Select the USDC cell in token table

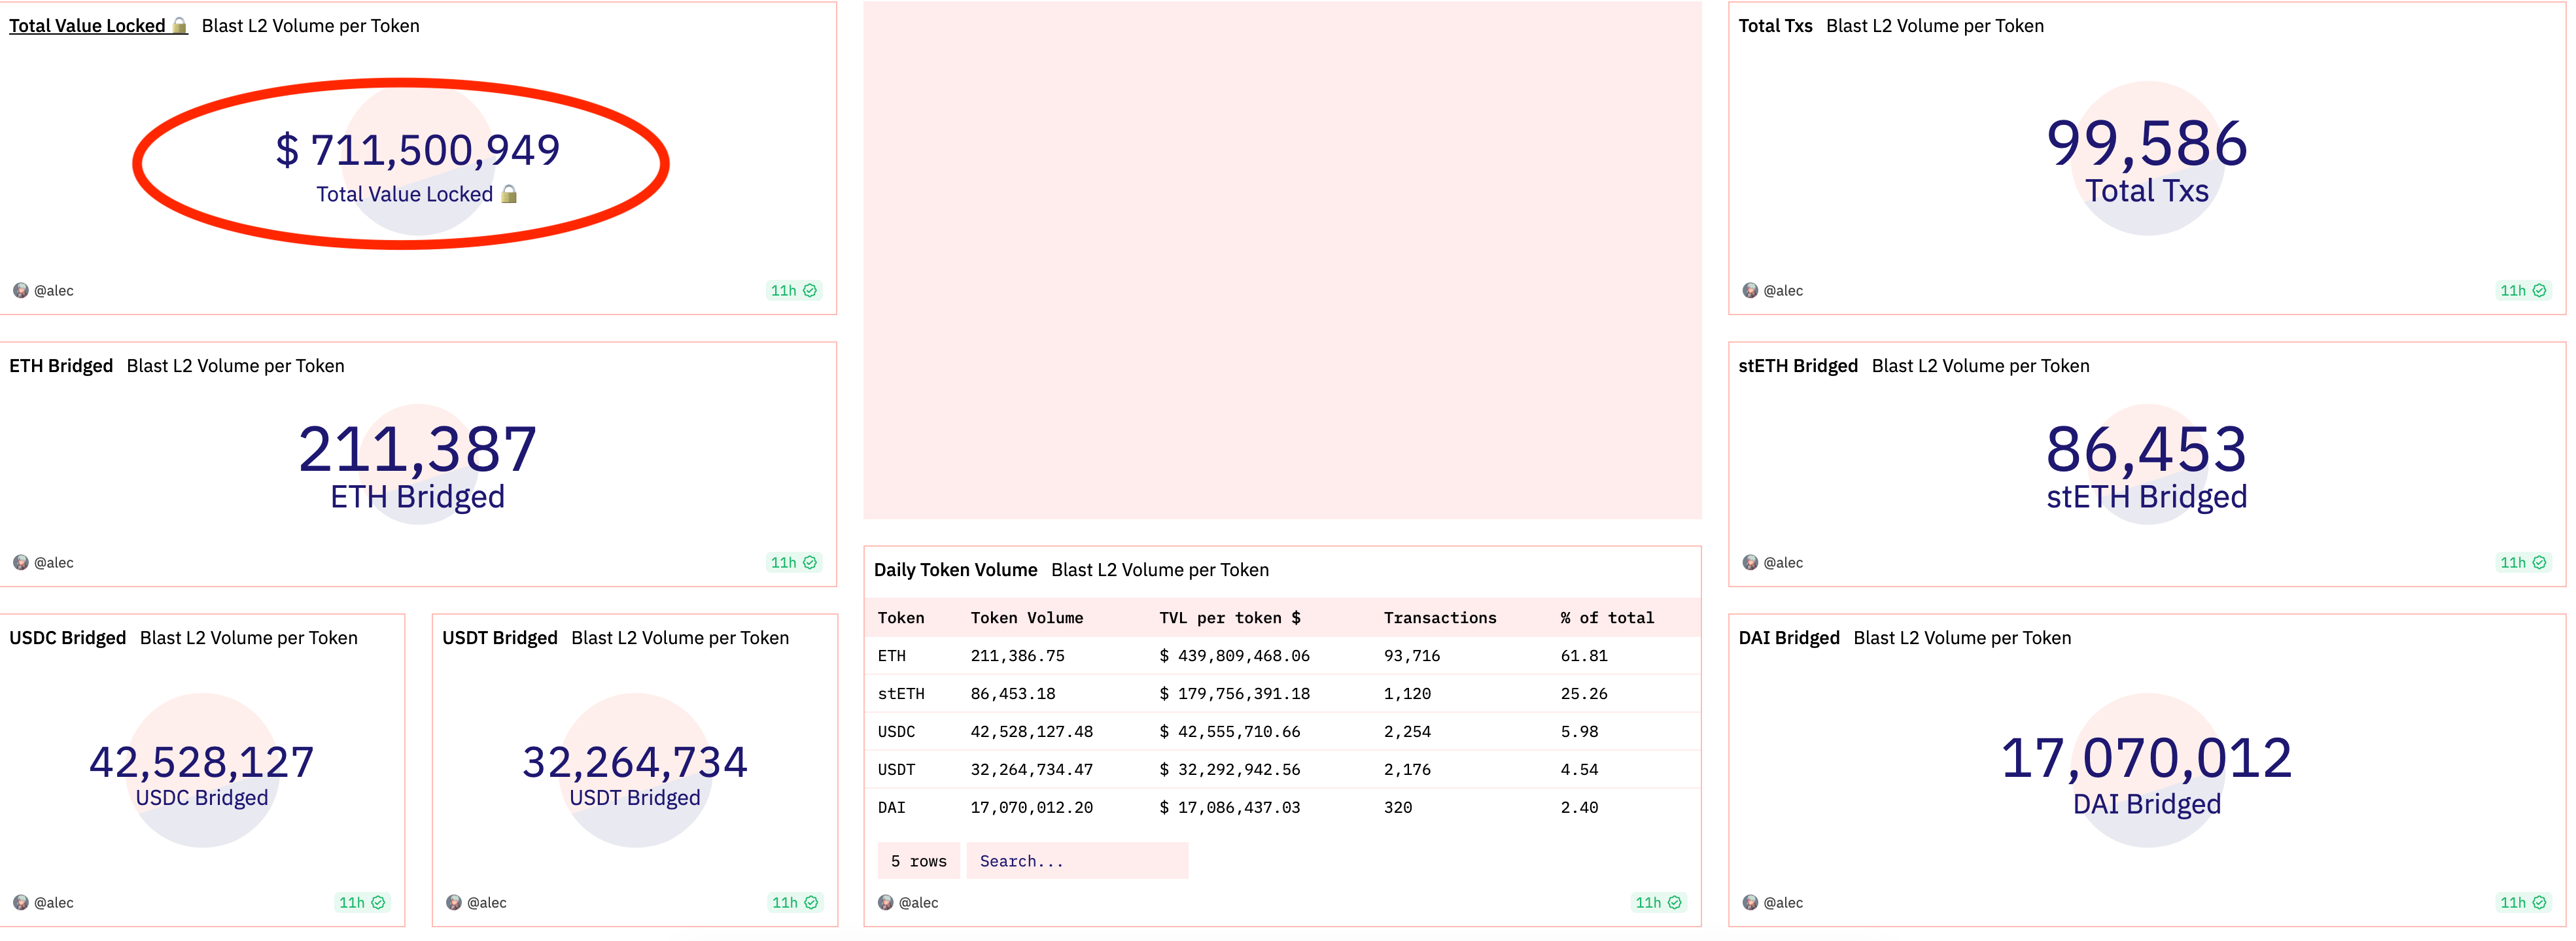point(897,732)
